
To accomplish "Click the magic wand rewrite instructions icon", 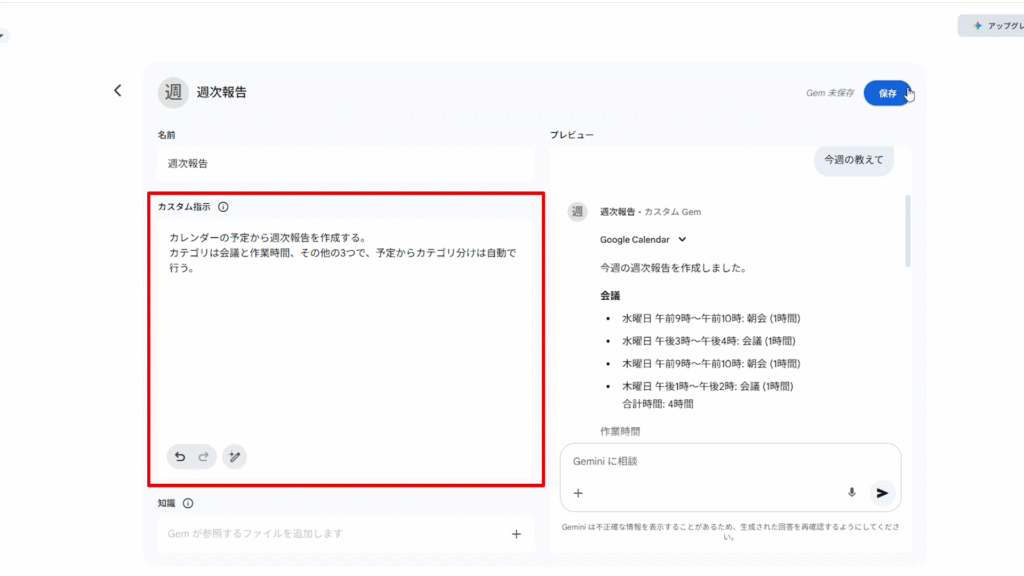I will tap(234, 457).
